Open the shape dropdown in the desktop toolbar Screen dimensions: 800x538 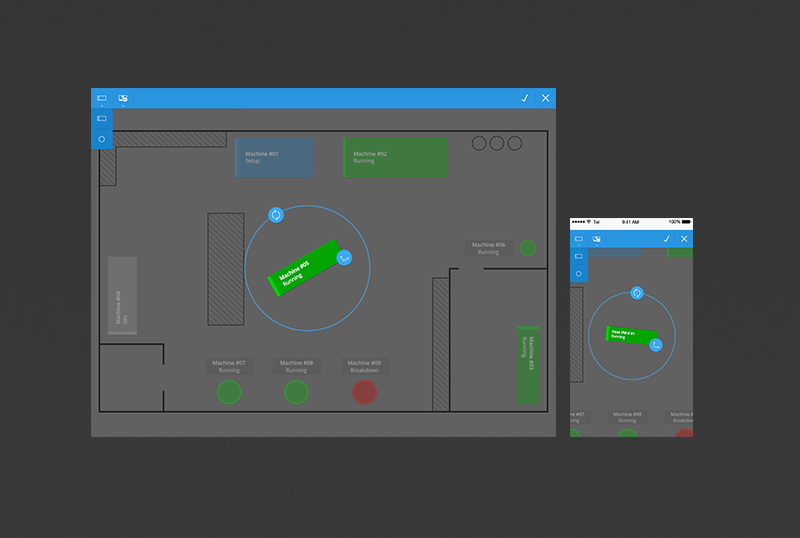(x=102, y=98)
